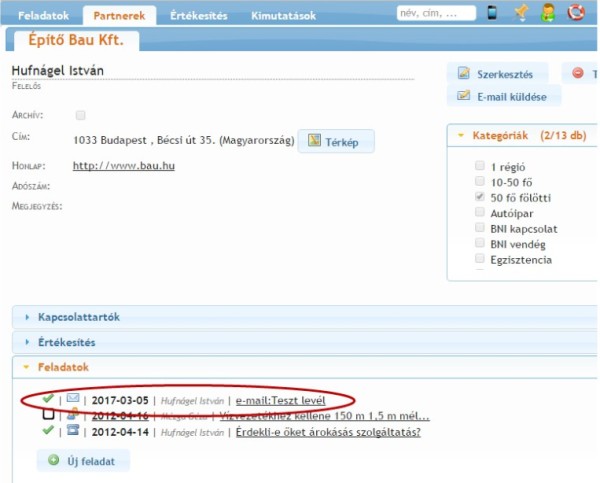
Task: Open the Kimutatások tab
Action: (282, 15)
